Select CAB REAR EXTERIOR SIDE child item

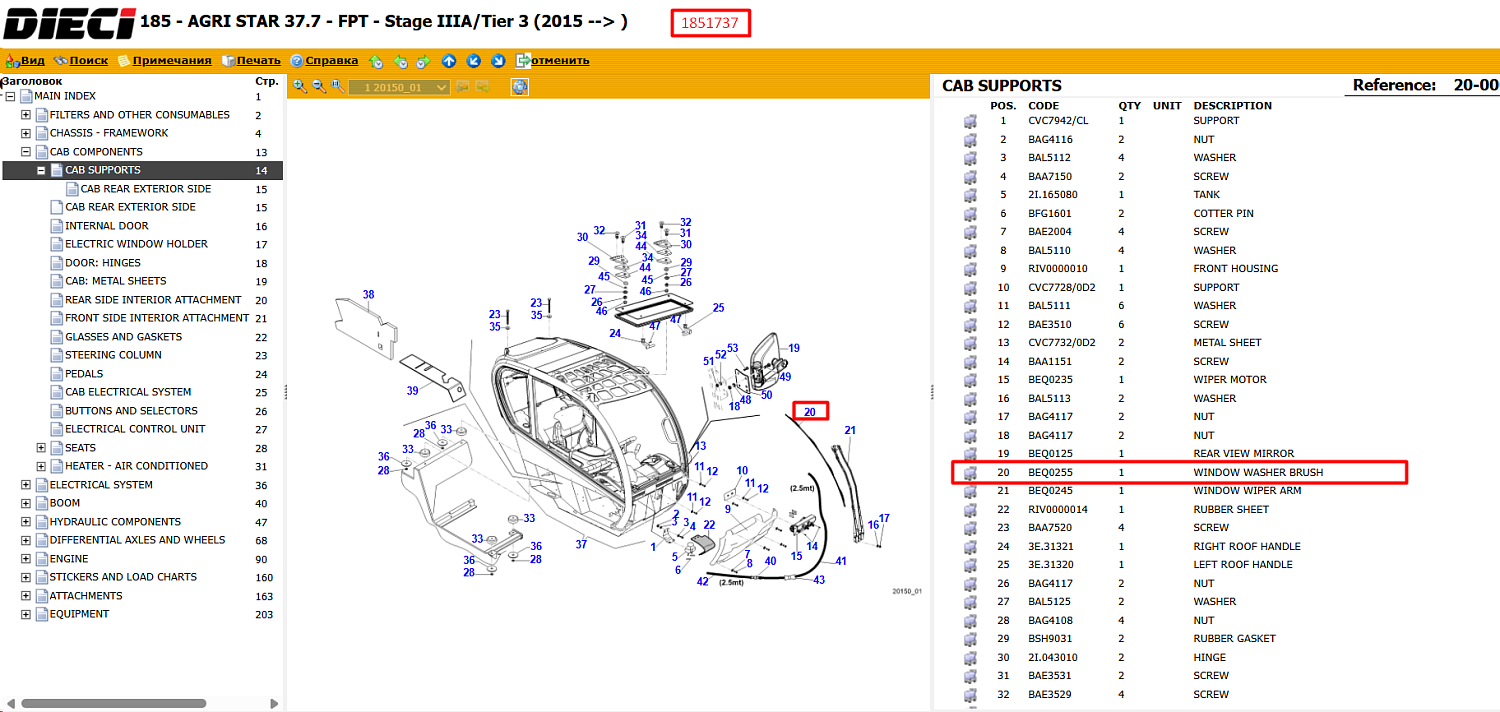(x=146, y=189)
